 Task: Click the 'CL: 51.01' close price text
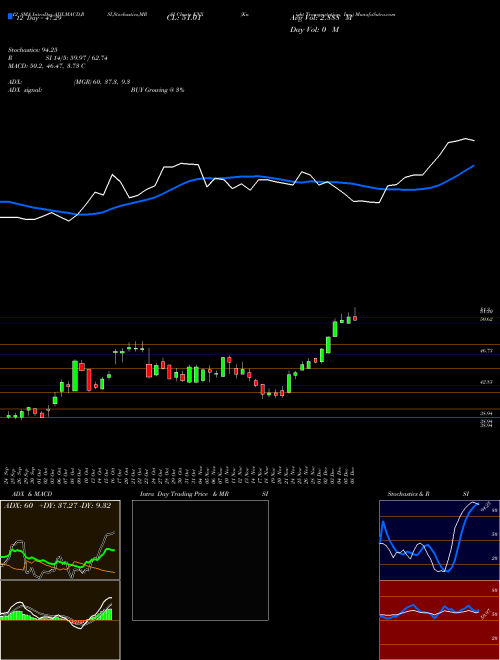pyautogui.click(x=185, y=18)
